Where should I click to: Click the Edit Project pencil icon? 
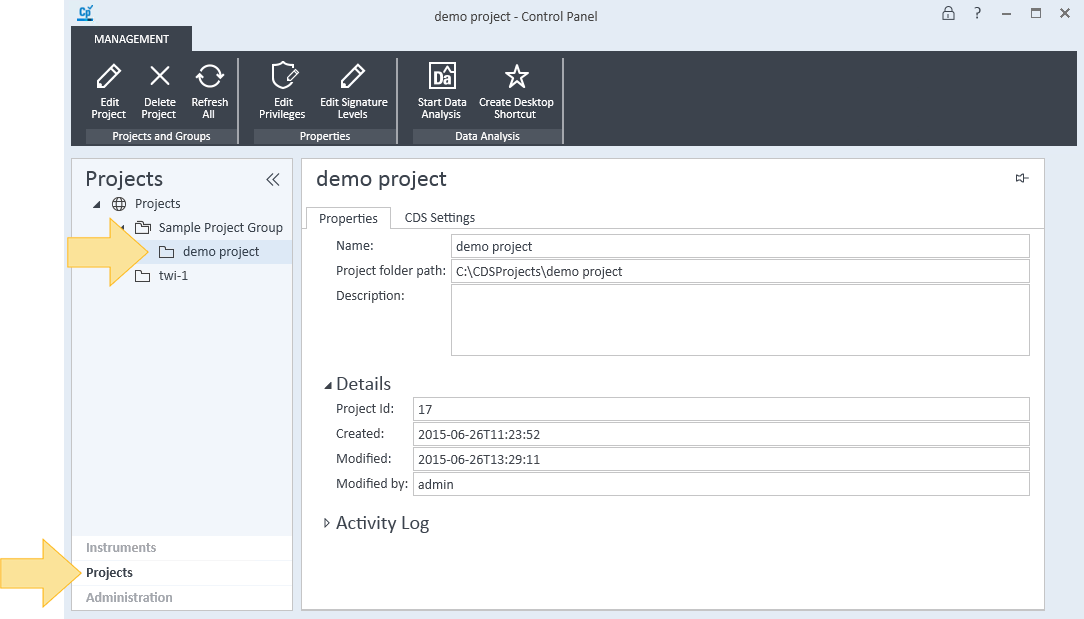(x=109, y=76)
